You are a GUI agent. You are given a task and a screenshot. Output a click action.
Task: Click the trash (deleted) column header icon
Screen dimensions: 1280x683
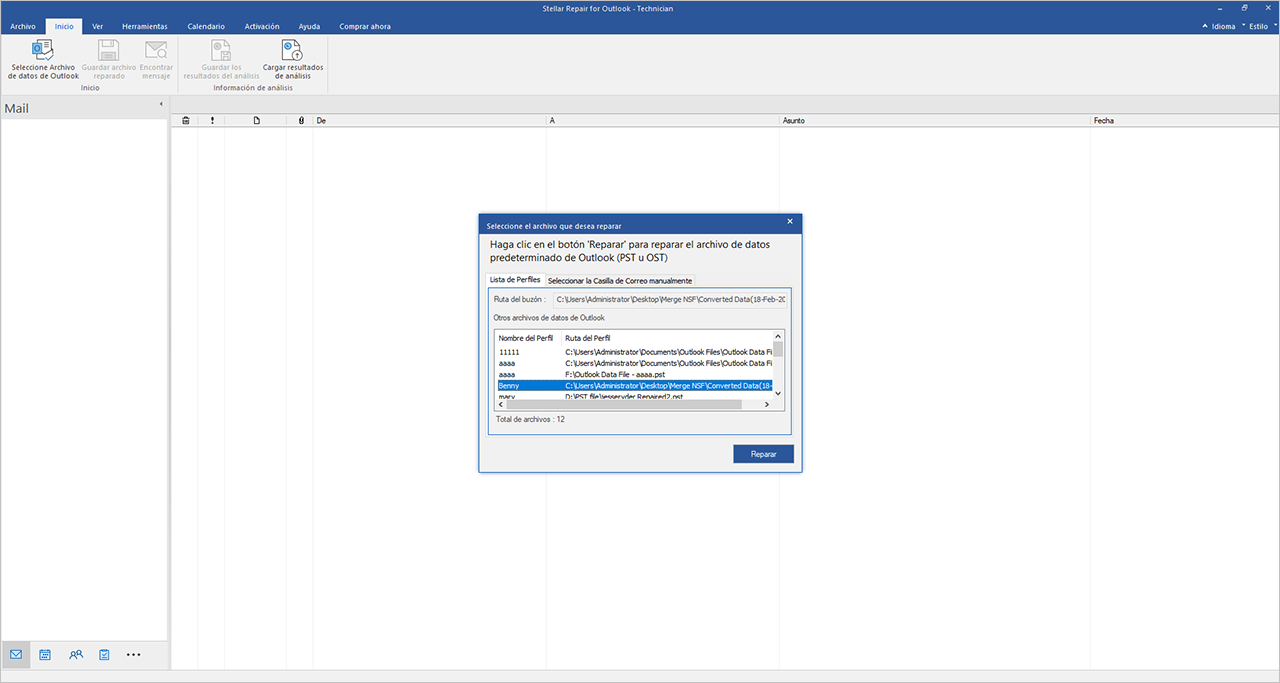pyautogui.click(x=185, y=121)
